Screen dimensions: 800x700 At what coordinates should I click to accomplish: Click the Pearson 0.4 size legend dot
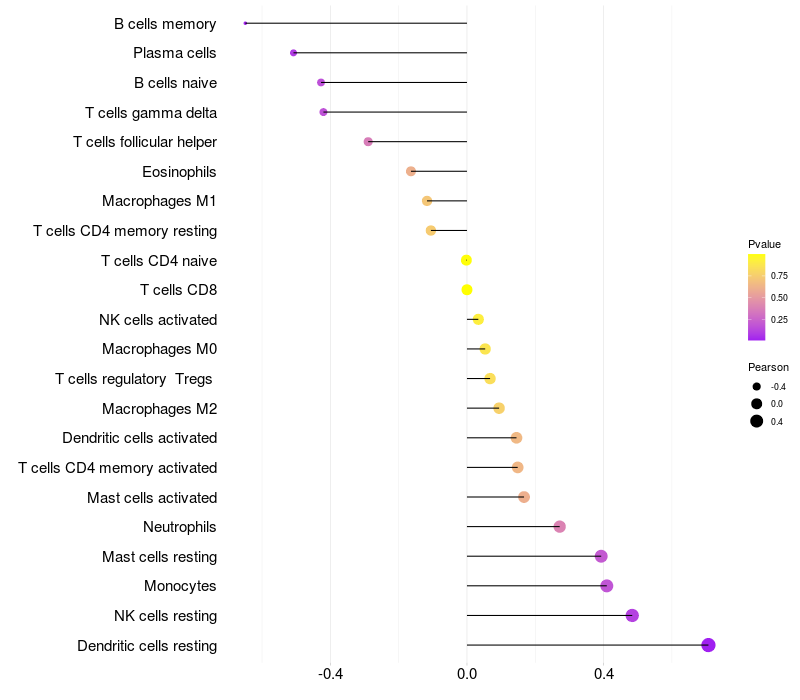point(757,421)
